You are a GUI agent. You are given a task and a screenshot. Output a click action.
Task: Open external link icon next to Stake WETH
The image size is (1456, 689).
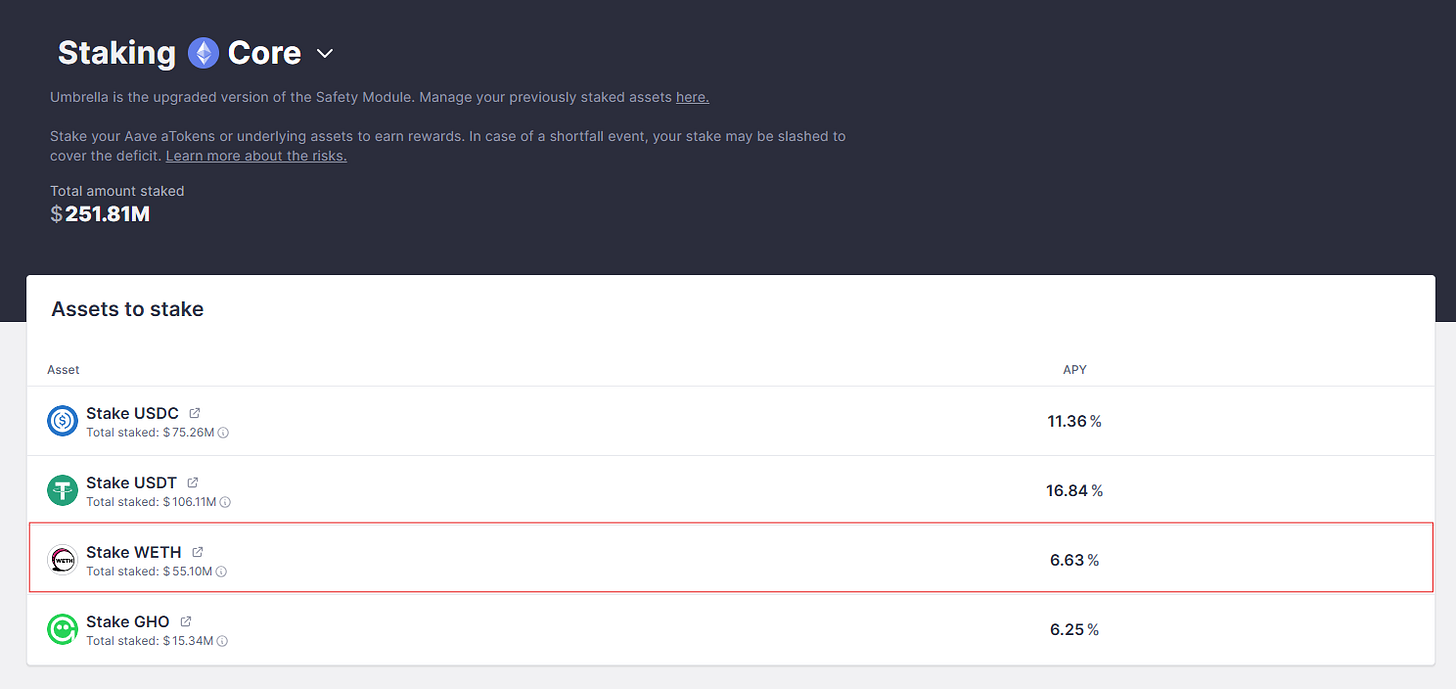point(198,552)
